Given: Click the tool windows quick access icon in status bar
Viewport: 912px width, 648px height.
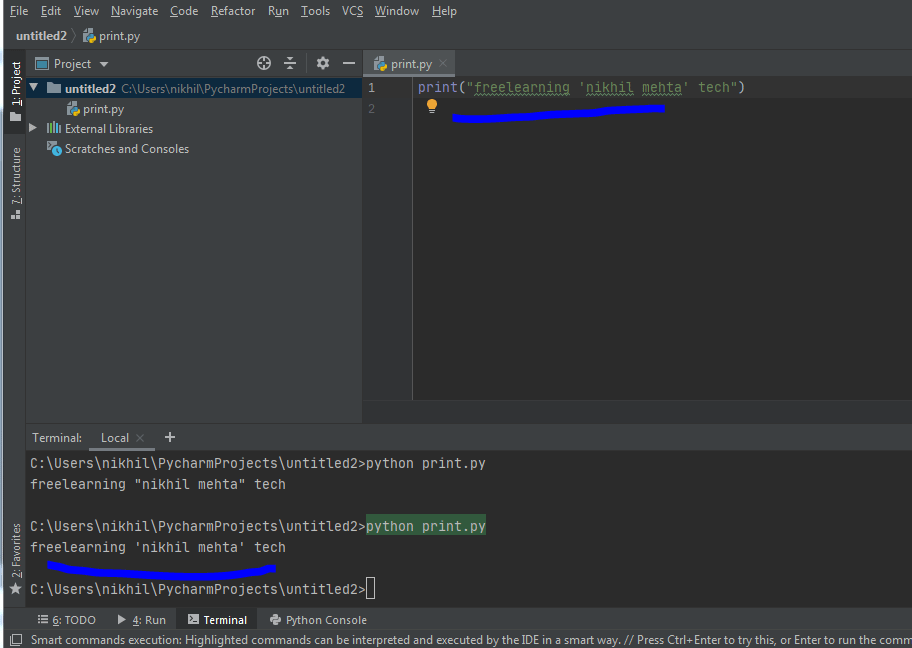Looking at the screenshot, I should (x=16, y=640).
